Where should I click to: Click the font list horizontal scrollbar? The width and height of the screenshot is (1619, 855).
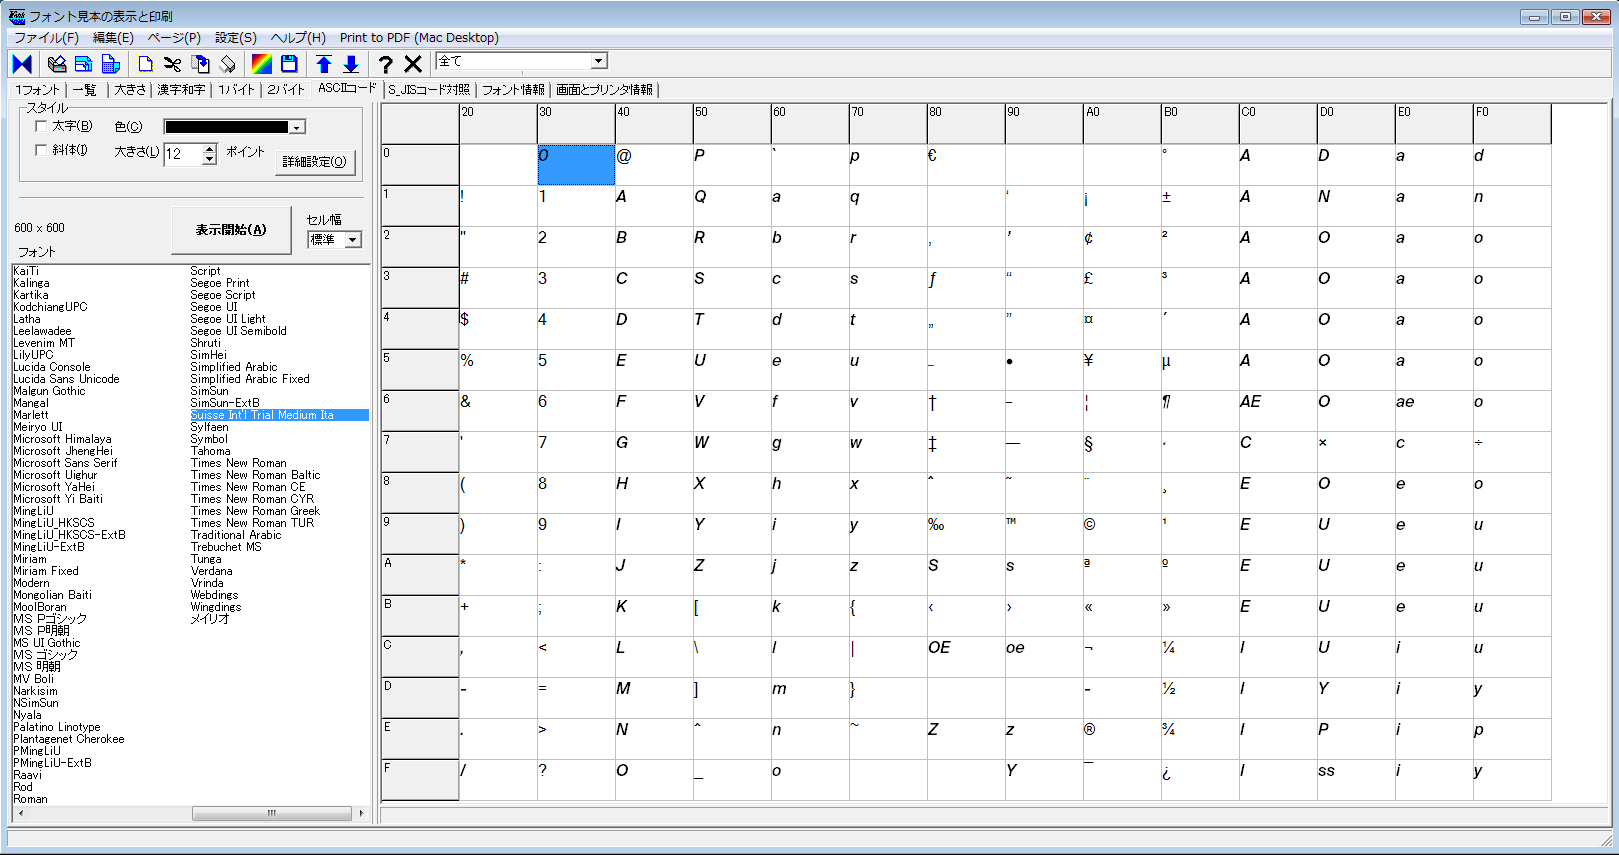[x=271, y=813]
